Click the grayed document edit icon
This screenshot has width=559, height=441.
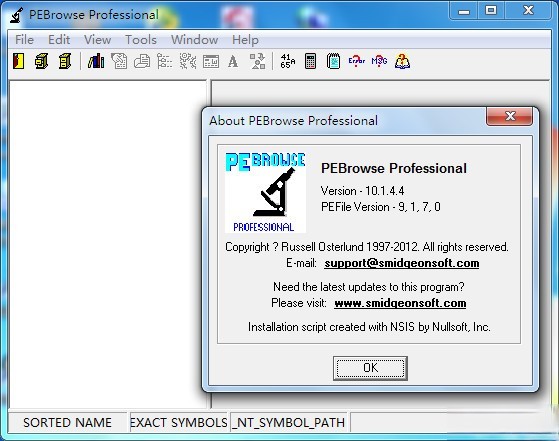[119, 61]
